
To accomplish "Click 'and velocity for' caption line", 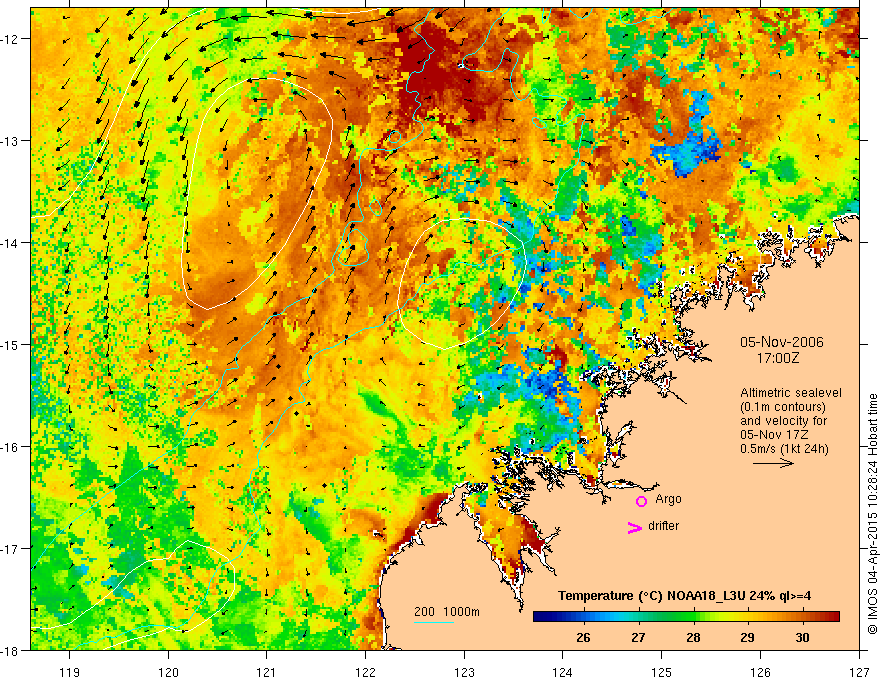I will coord(783,421).
